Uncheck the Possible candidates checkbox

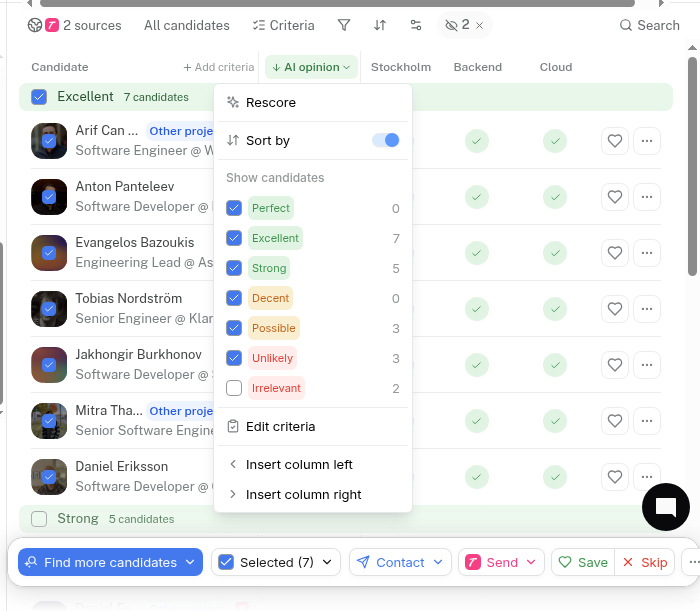tap(234, 328)
